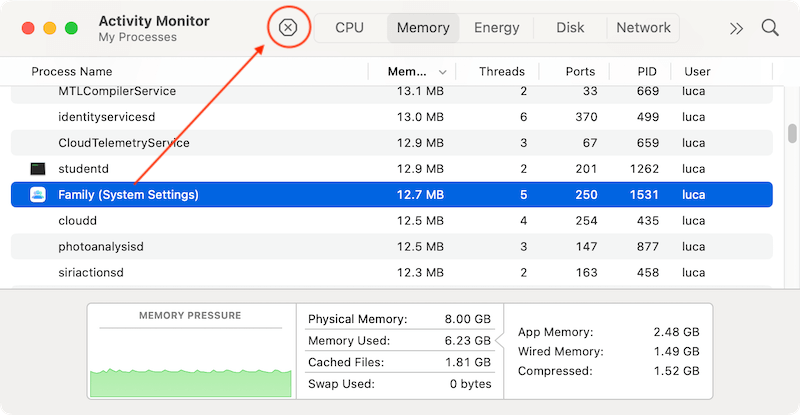Click the vertical scrollbar thumb

click(x=792, y=133)
